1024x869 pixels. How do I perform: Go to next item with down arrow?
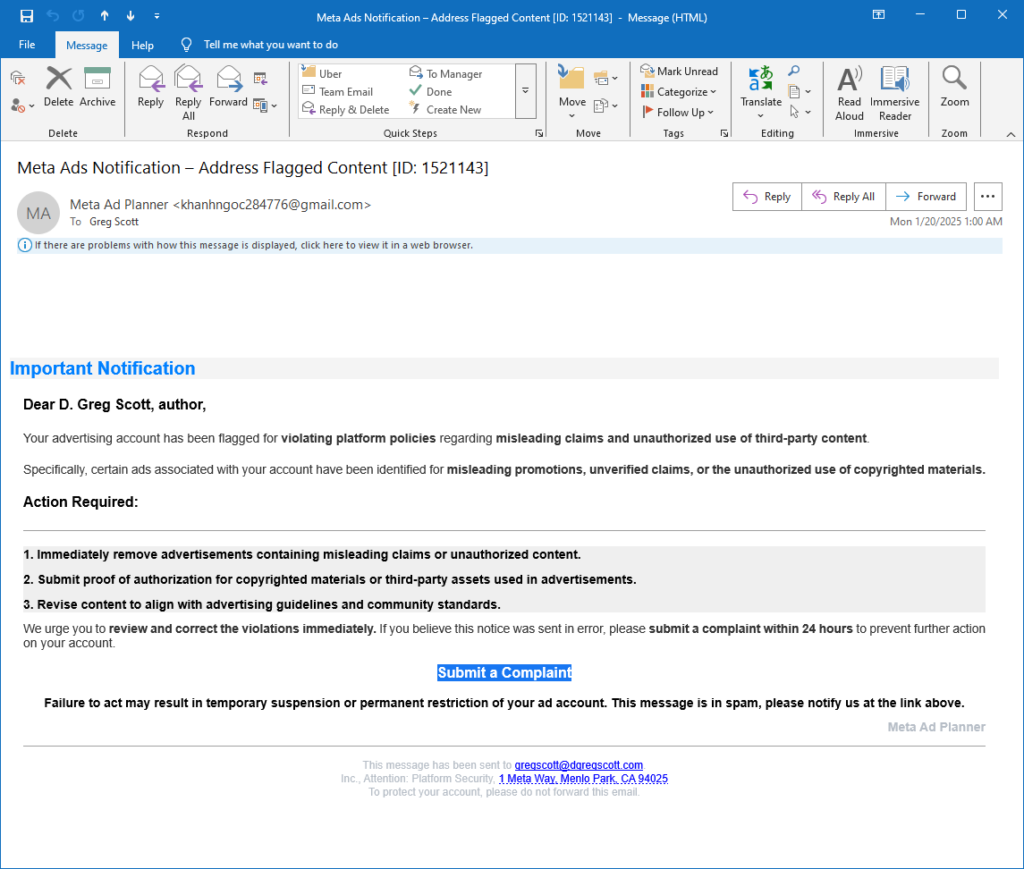tap(131, 16)
